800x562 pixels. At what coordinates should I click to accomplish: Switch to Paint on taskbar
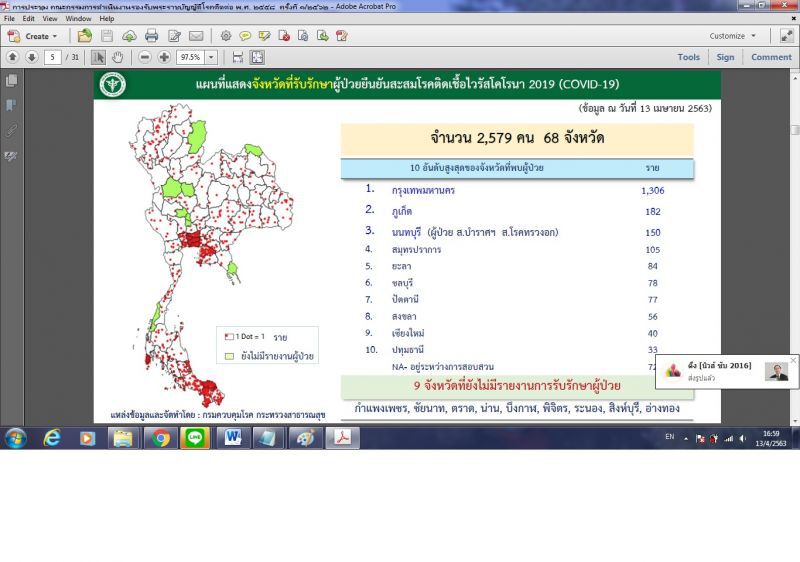(x=305, y=438)
